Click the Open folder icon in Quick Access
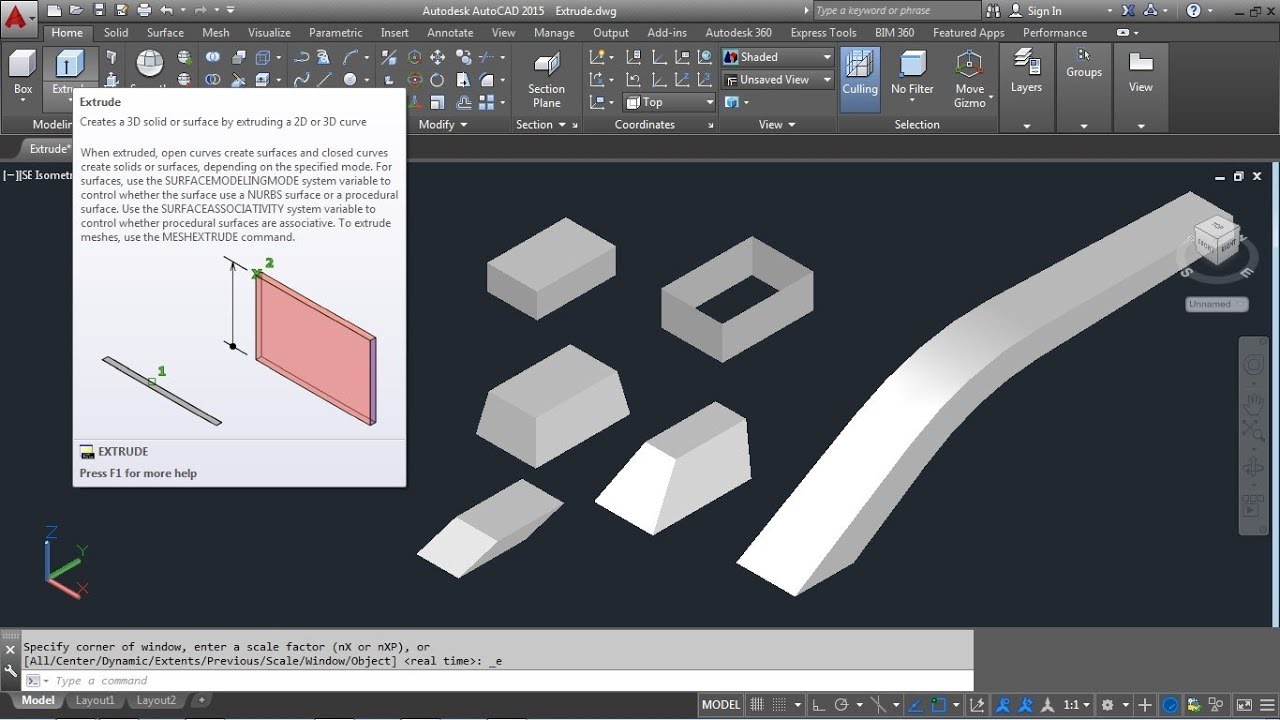The image size is (1280, 720). pyautogui.click(x=76, y=11)
